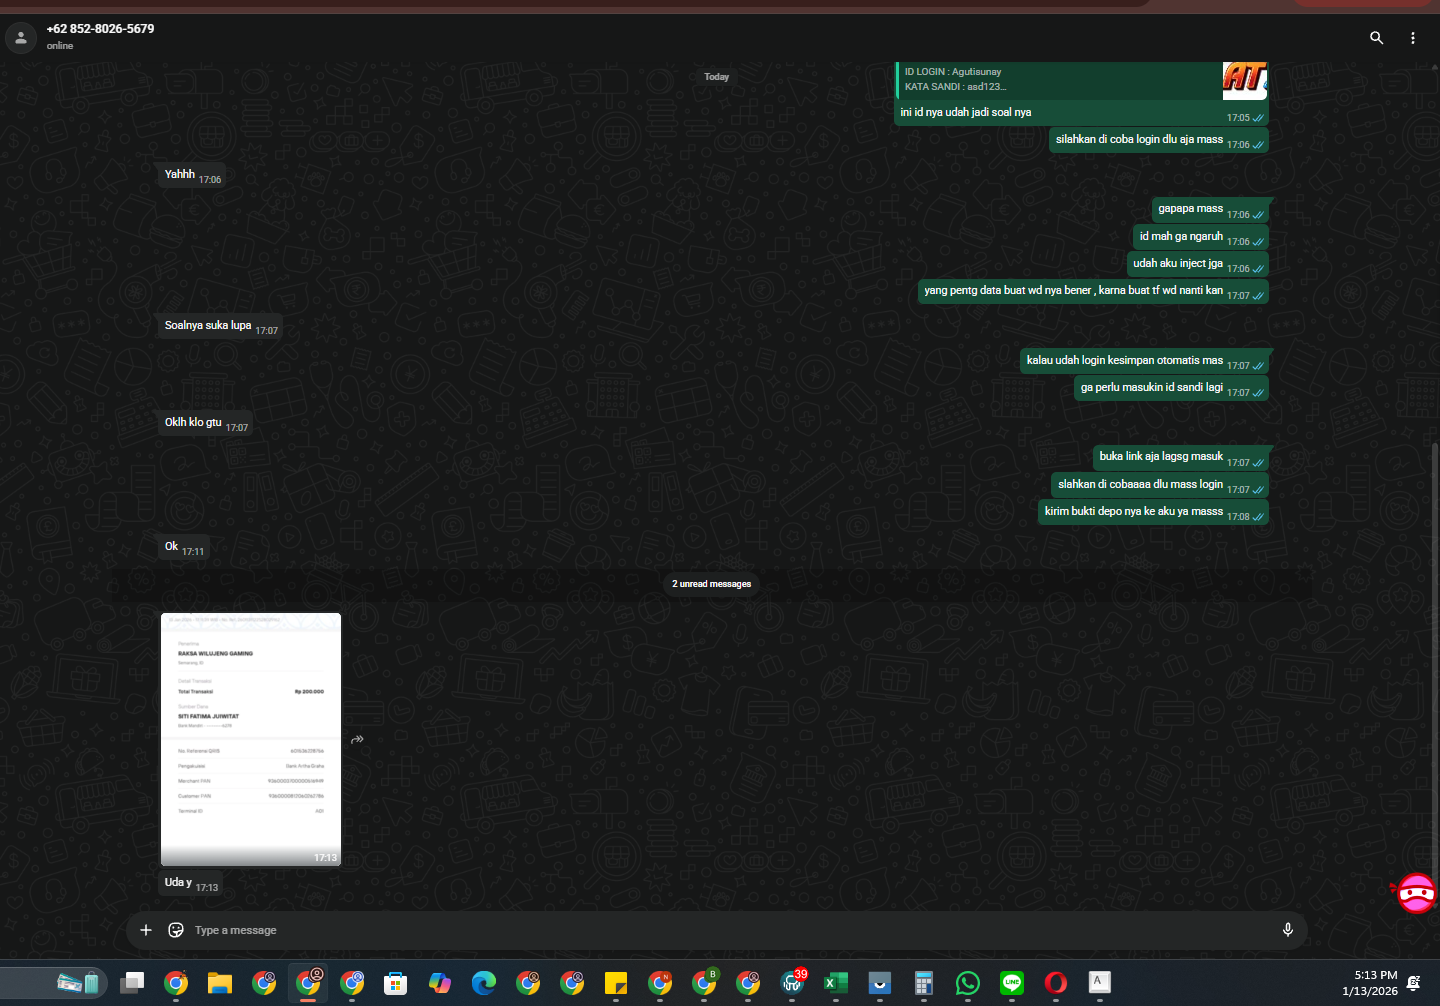Switch to Chrome with orange N badge
This screenshot has height=1006, width=1440.
660,983
